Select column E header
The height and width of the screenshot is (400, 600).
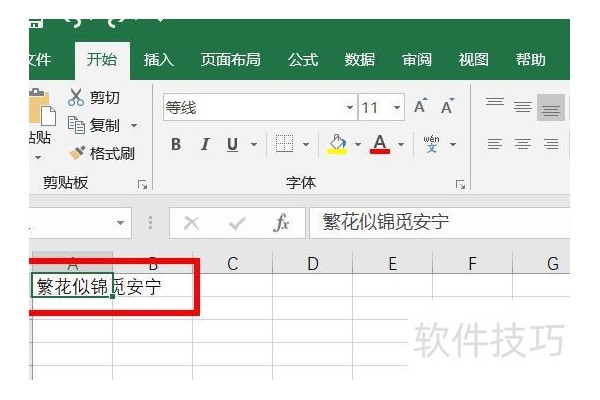[x=393, y=263]
